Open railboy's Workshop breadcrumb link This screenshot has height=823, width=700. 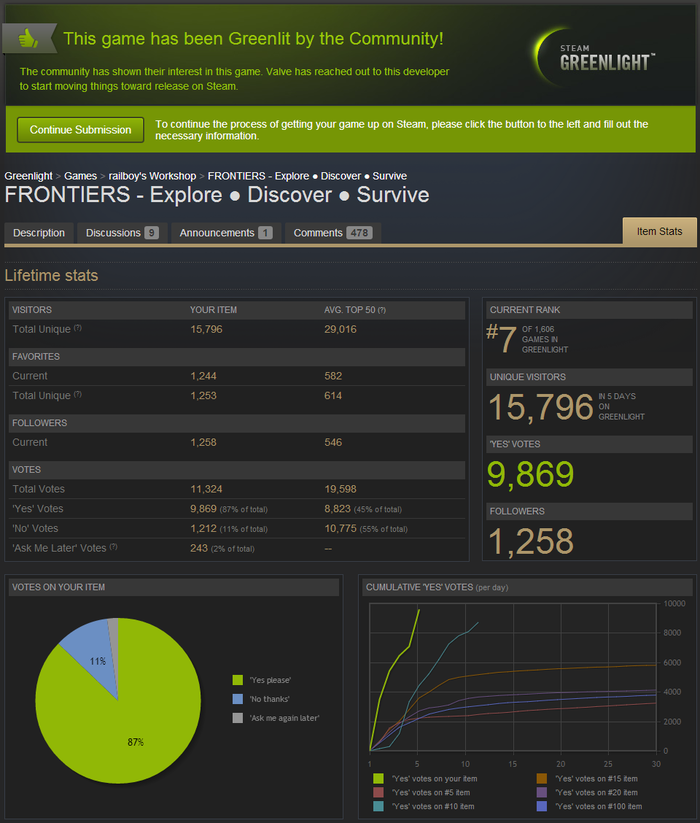pyautogui.click(x=152, y=176)
